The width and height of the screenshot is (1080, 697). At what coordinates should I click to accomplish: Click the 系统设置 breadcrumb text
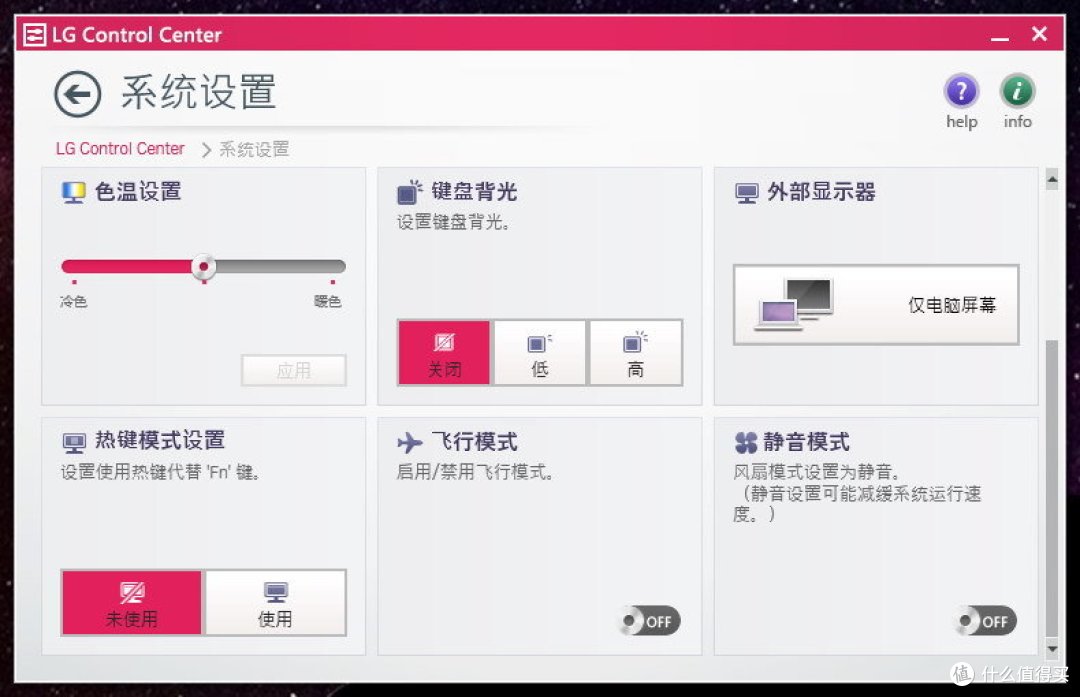(254, 149)
